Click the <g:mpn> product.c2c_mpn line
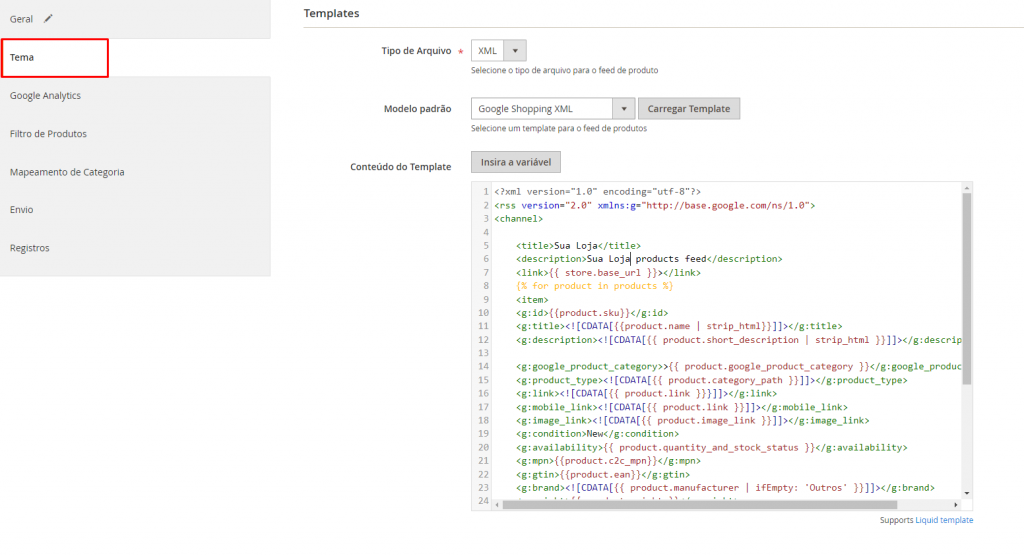1024x556 pixels. 608,461
